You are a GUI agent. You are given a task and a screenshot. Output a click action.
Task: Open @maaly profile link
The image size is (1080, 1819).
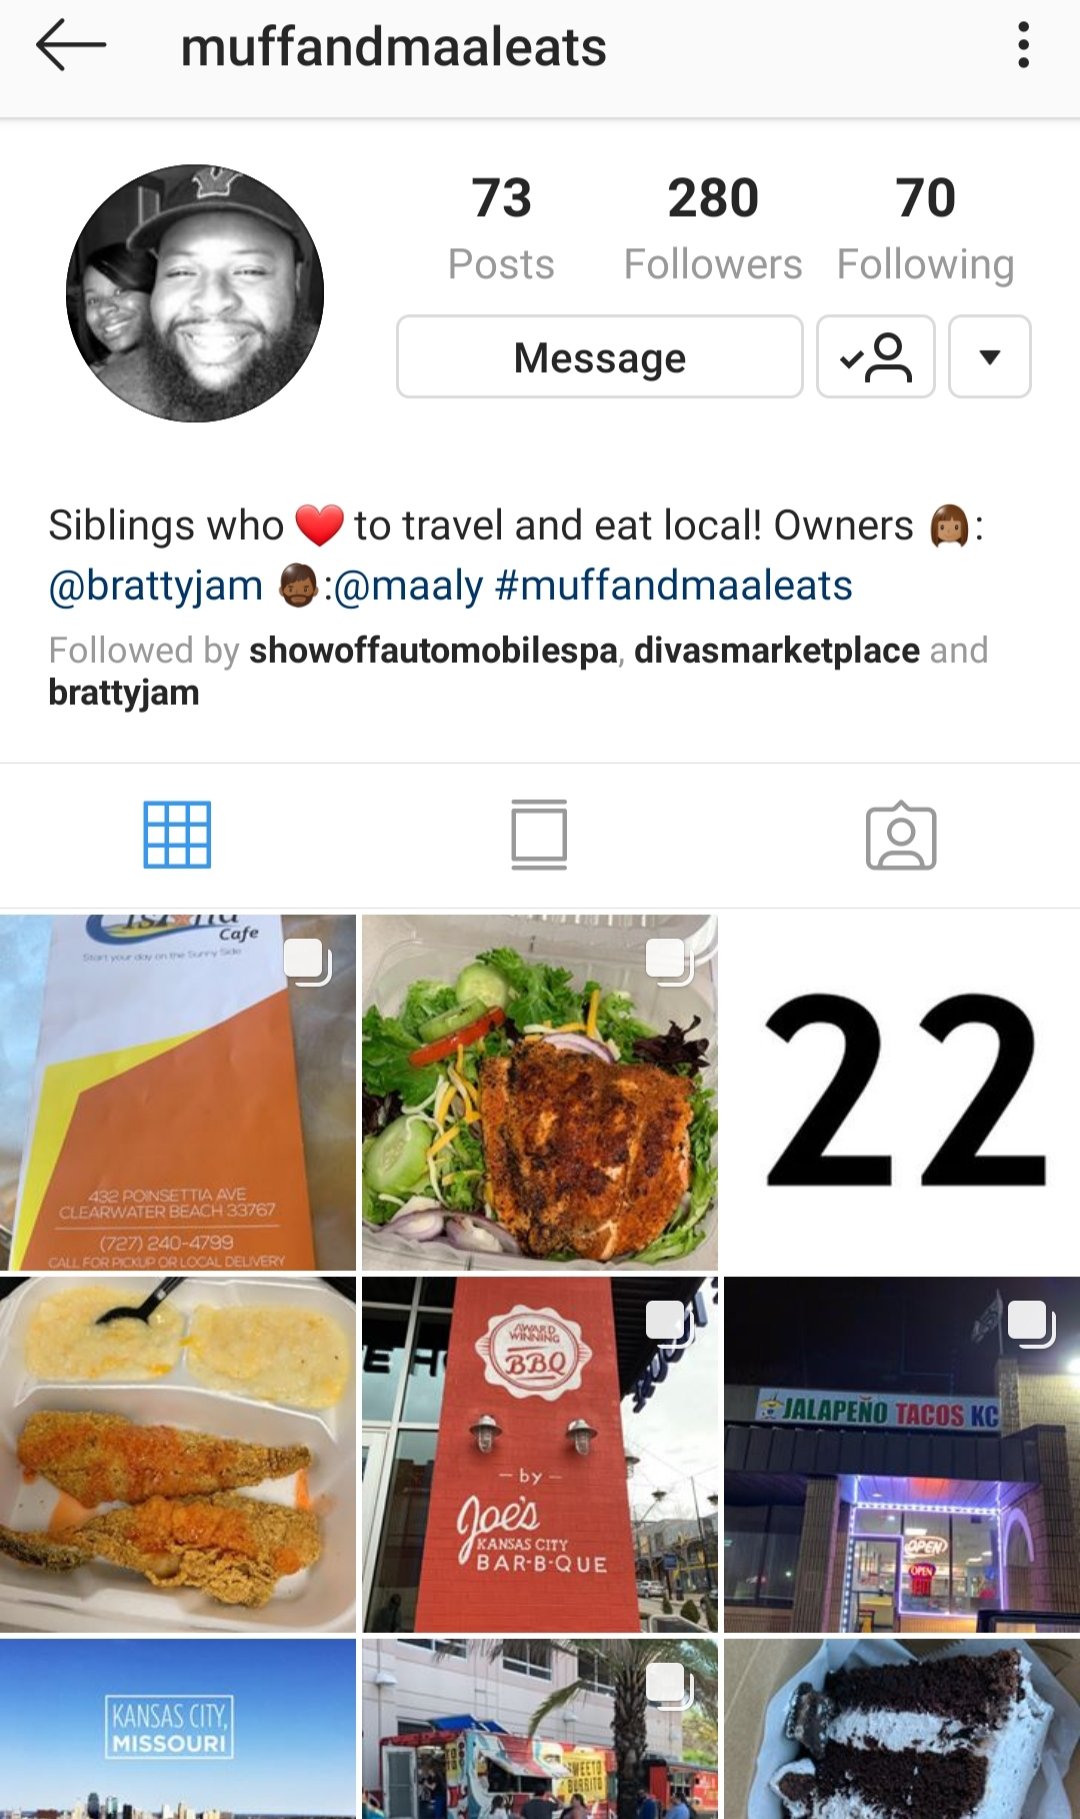408,586
